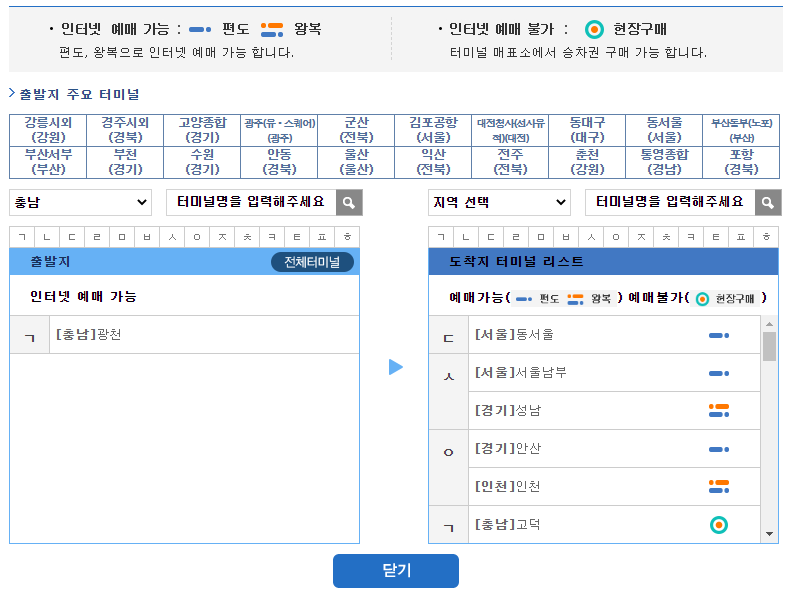Click the arrival terminal search magnifier icon
This screenshot has height=591, width=792.
768,203
